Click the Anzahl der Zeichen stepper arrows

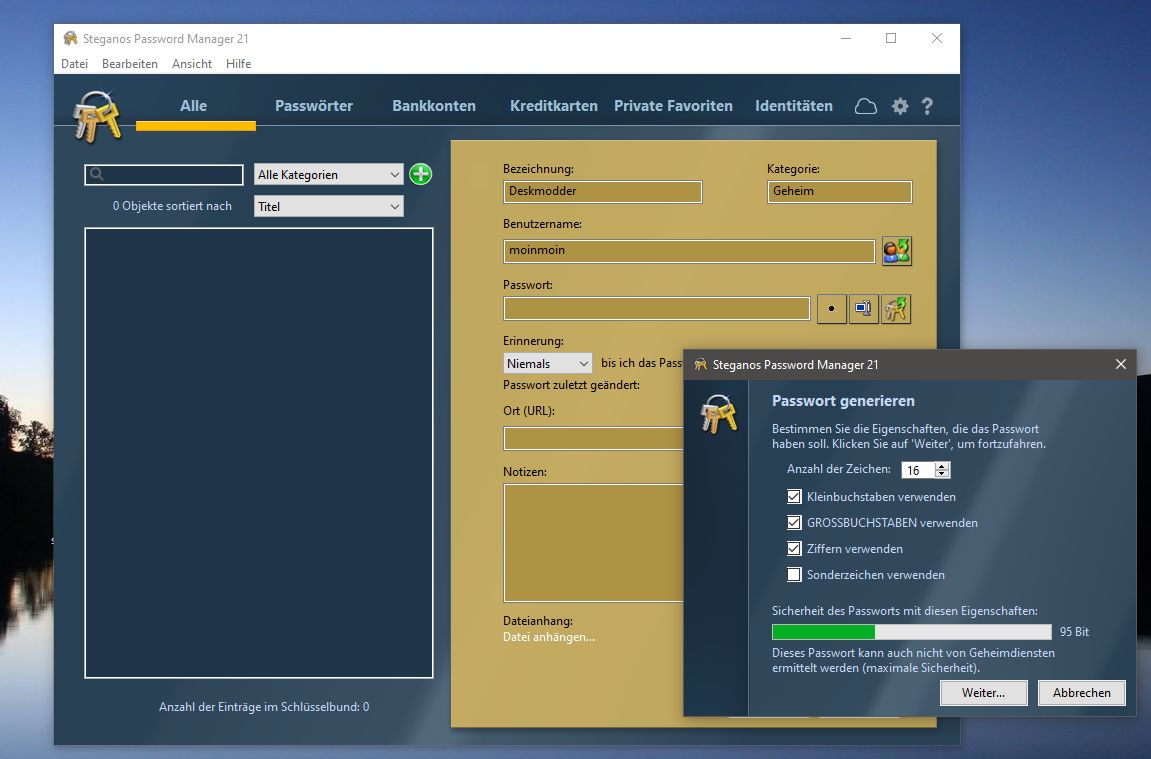[942, 470]
